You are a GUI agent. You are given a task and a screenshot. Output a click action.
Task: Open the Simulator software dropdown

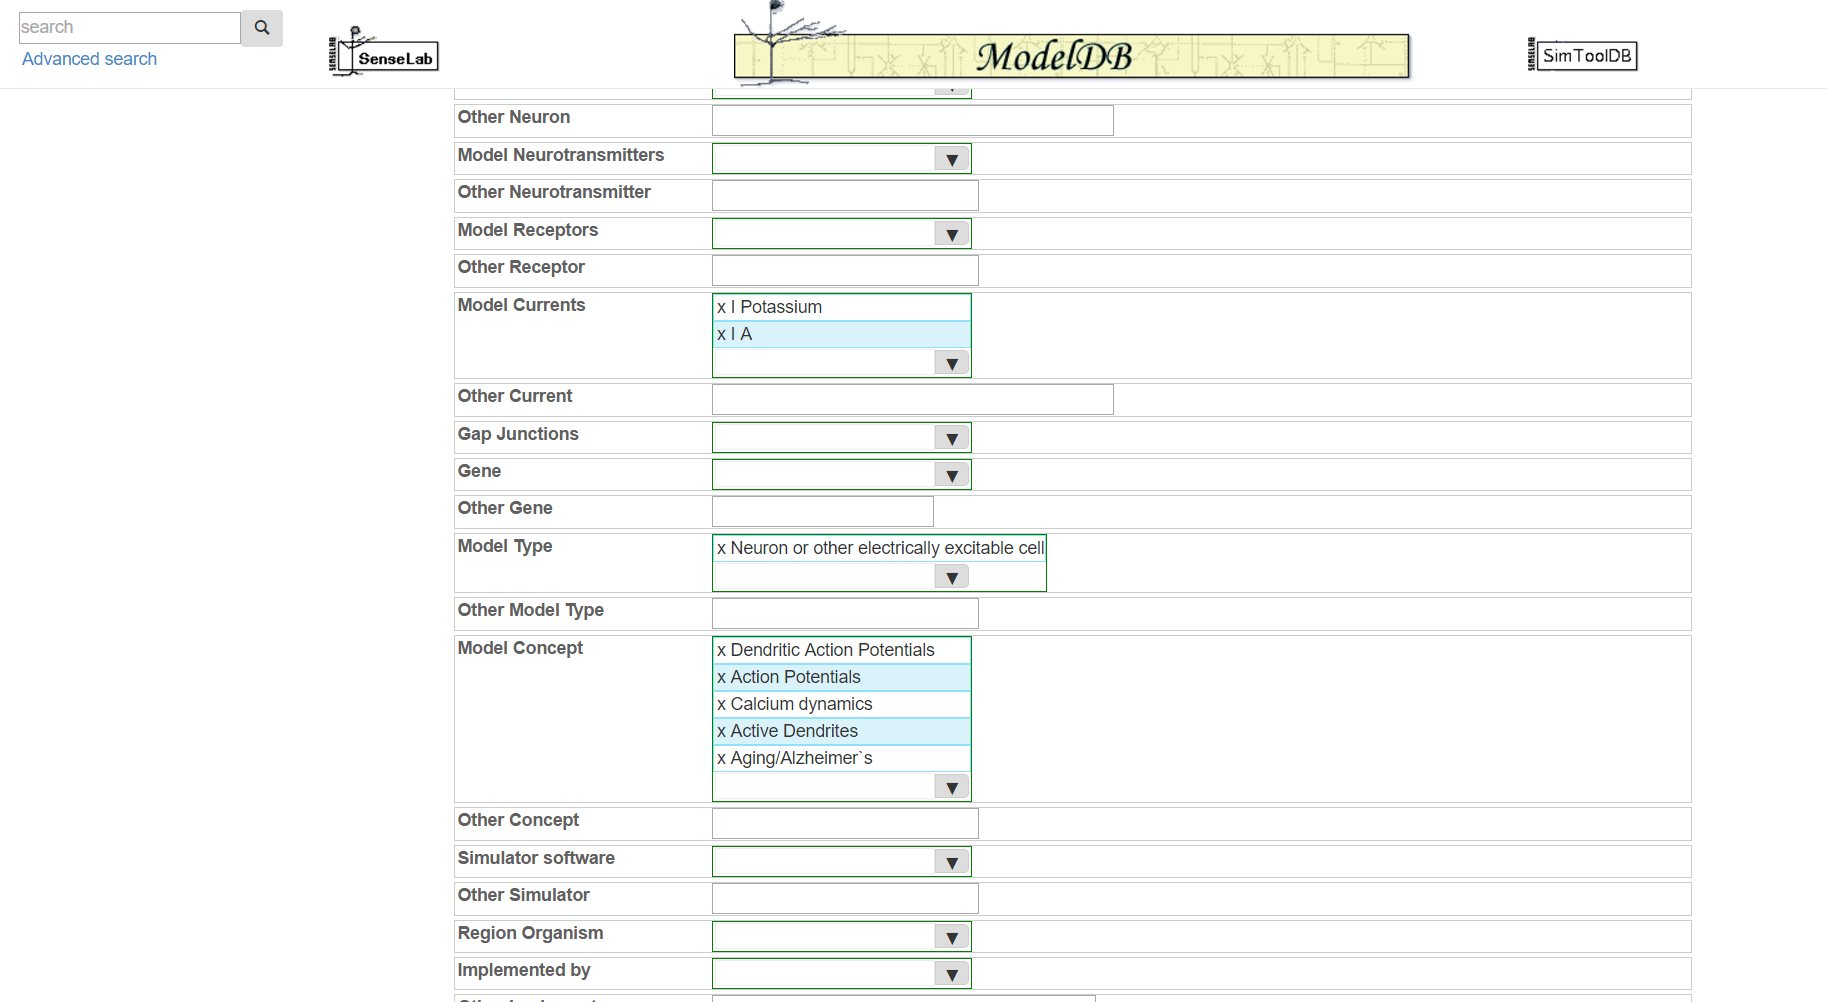click(x=951, y=862)
